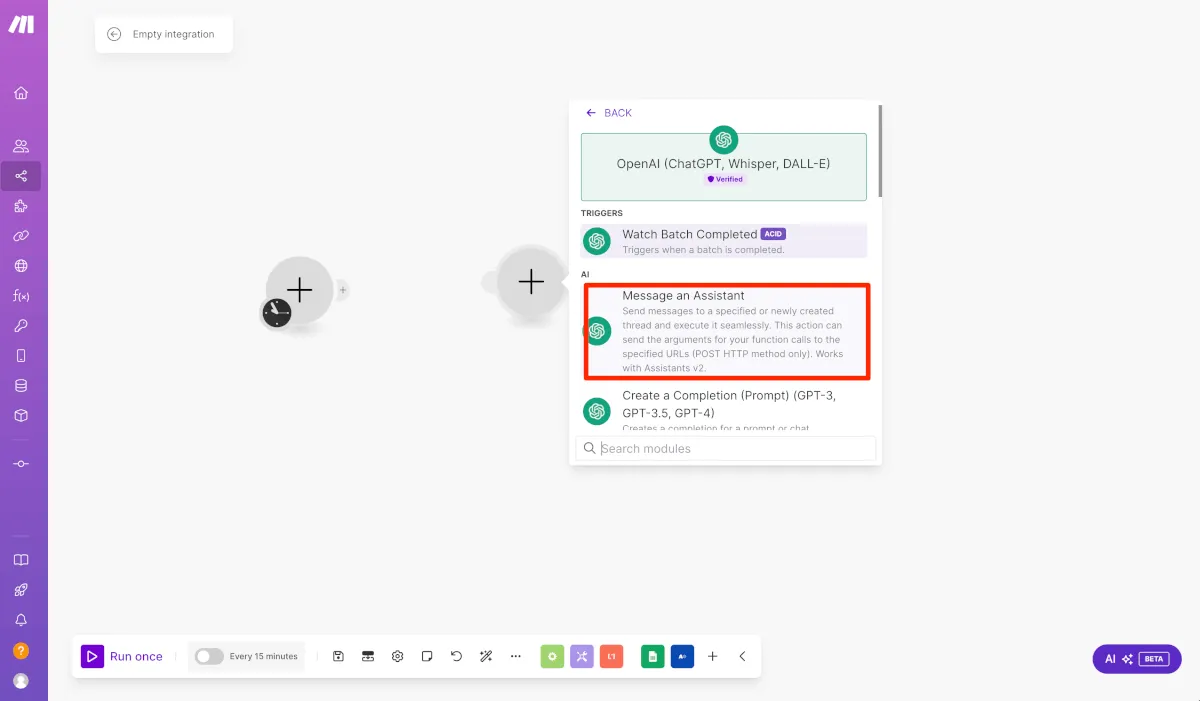Open the Team people icon in sidebar
The height and width of the screenshot is (701, 1200).
pyautogui.click(x=21, y=146)
